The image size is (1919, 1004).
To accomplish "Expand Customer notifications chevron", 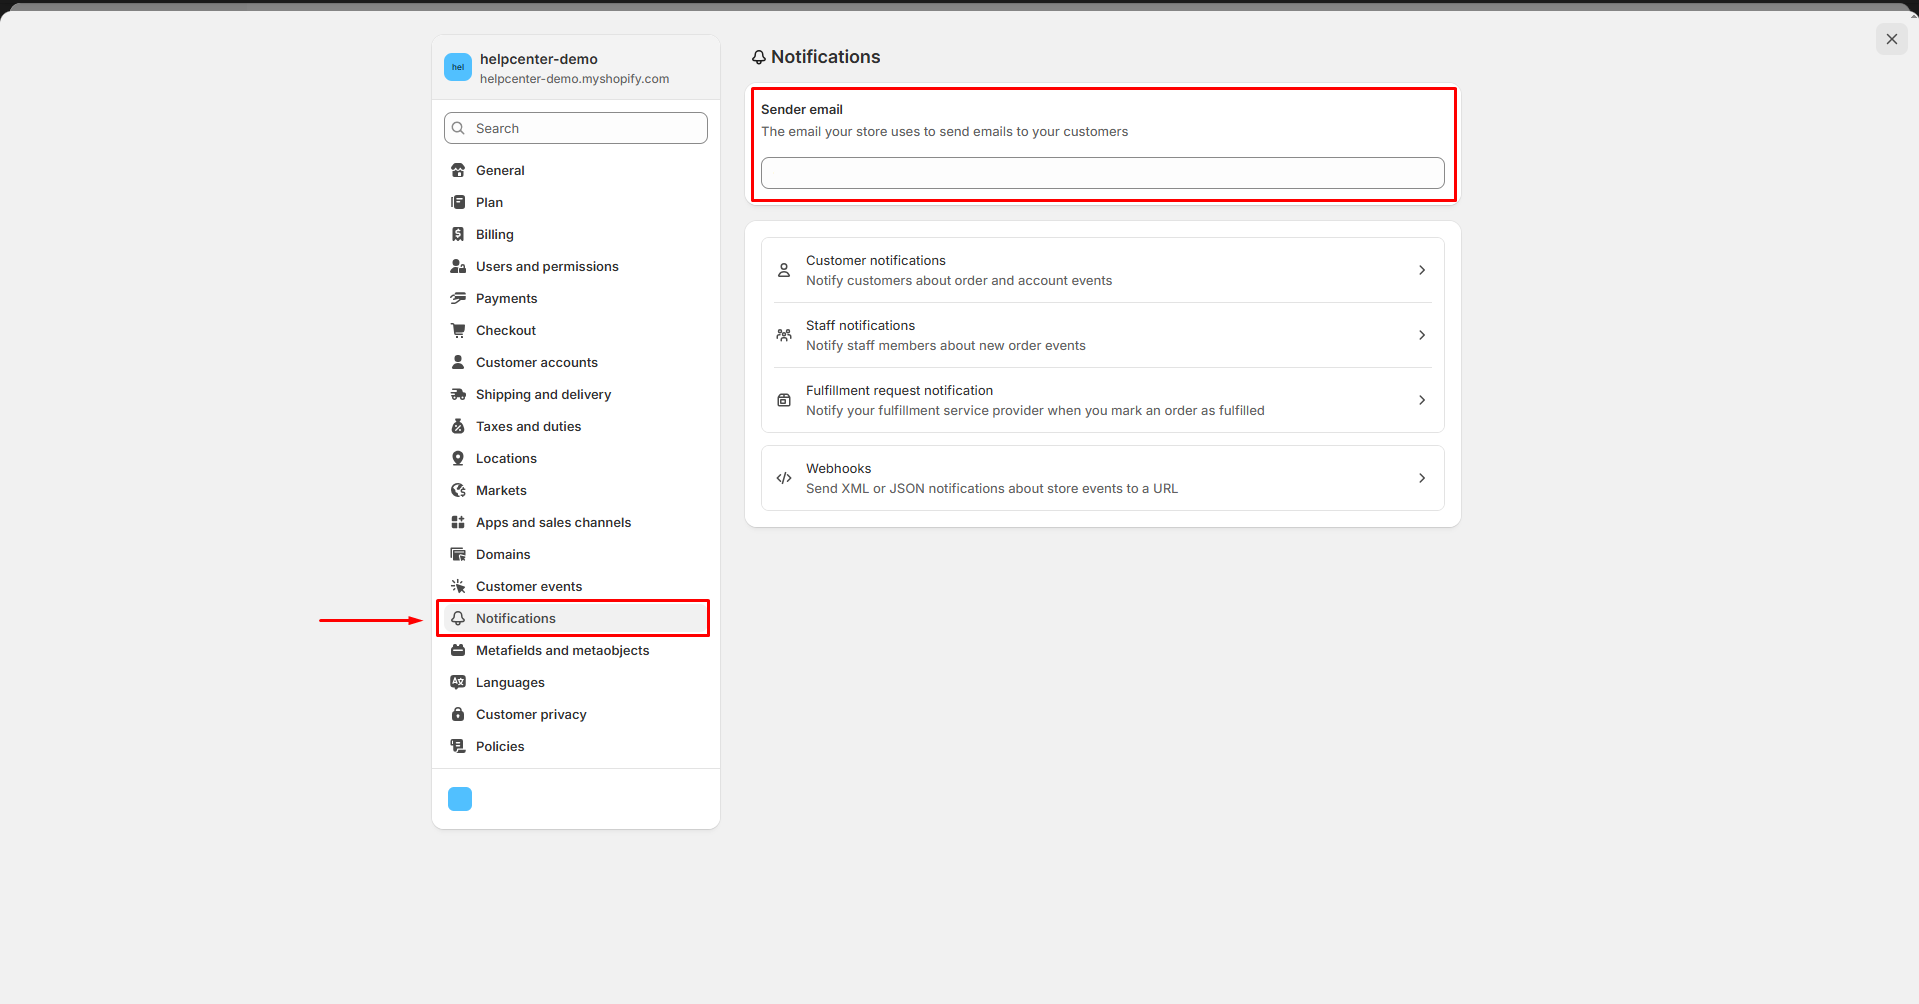I will pos(1422,270).
